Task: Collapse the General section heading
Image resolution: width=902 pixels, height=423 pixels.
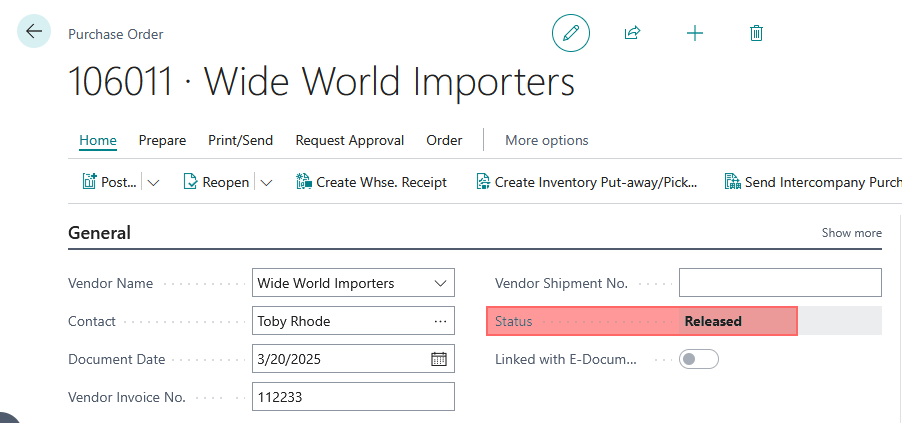Action: click(x=100, y=233)
